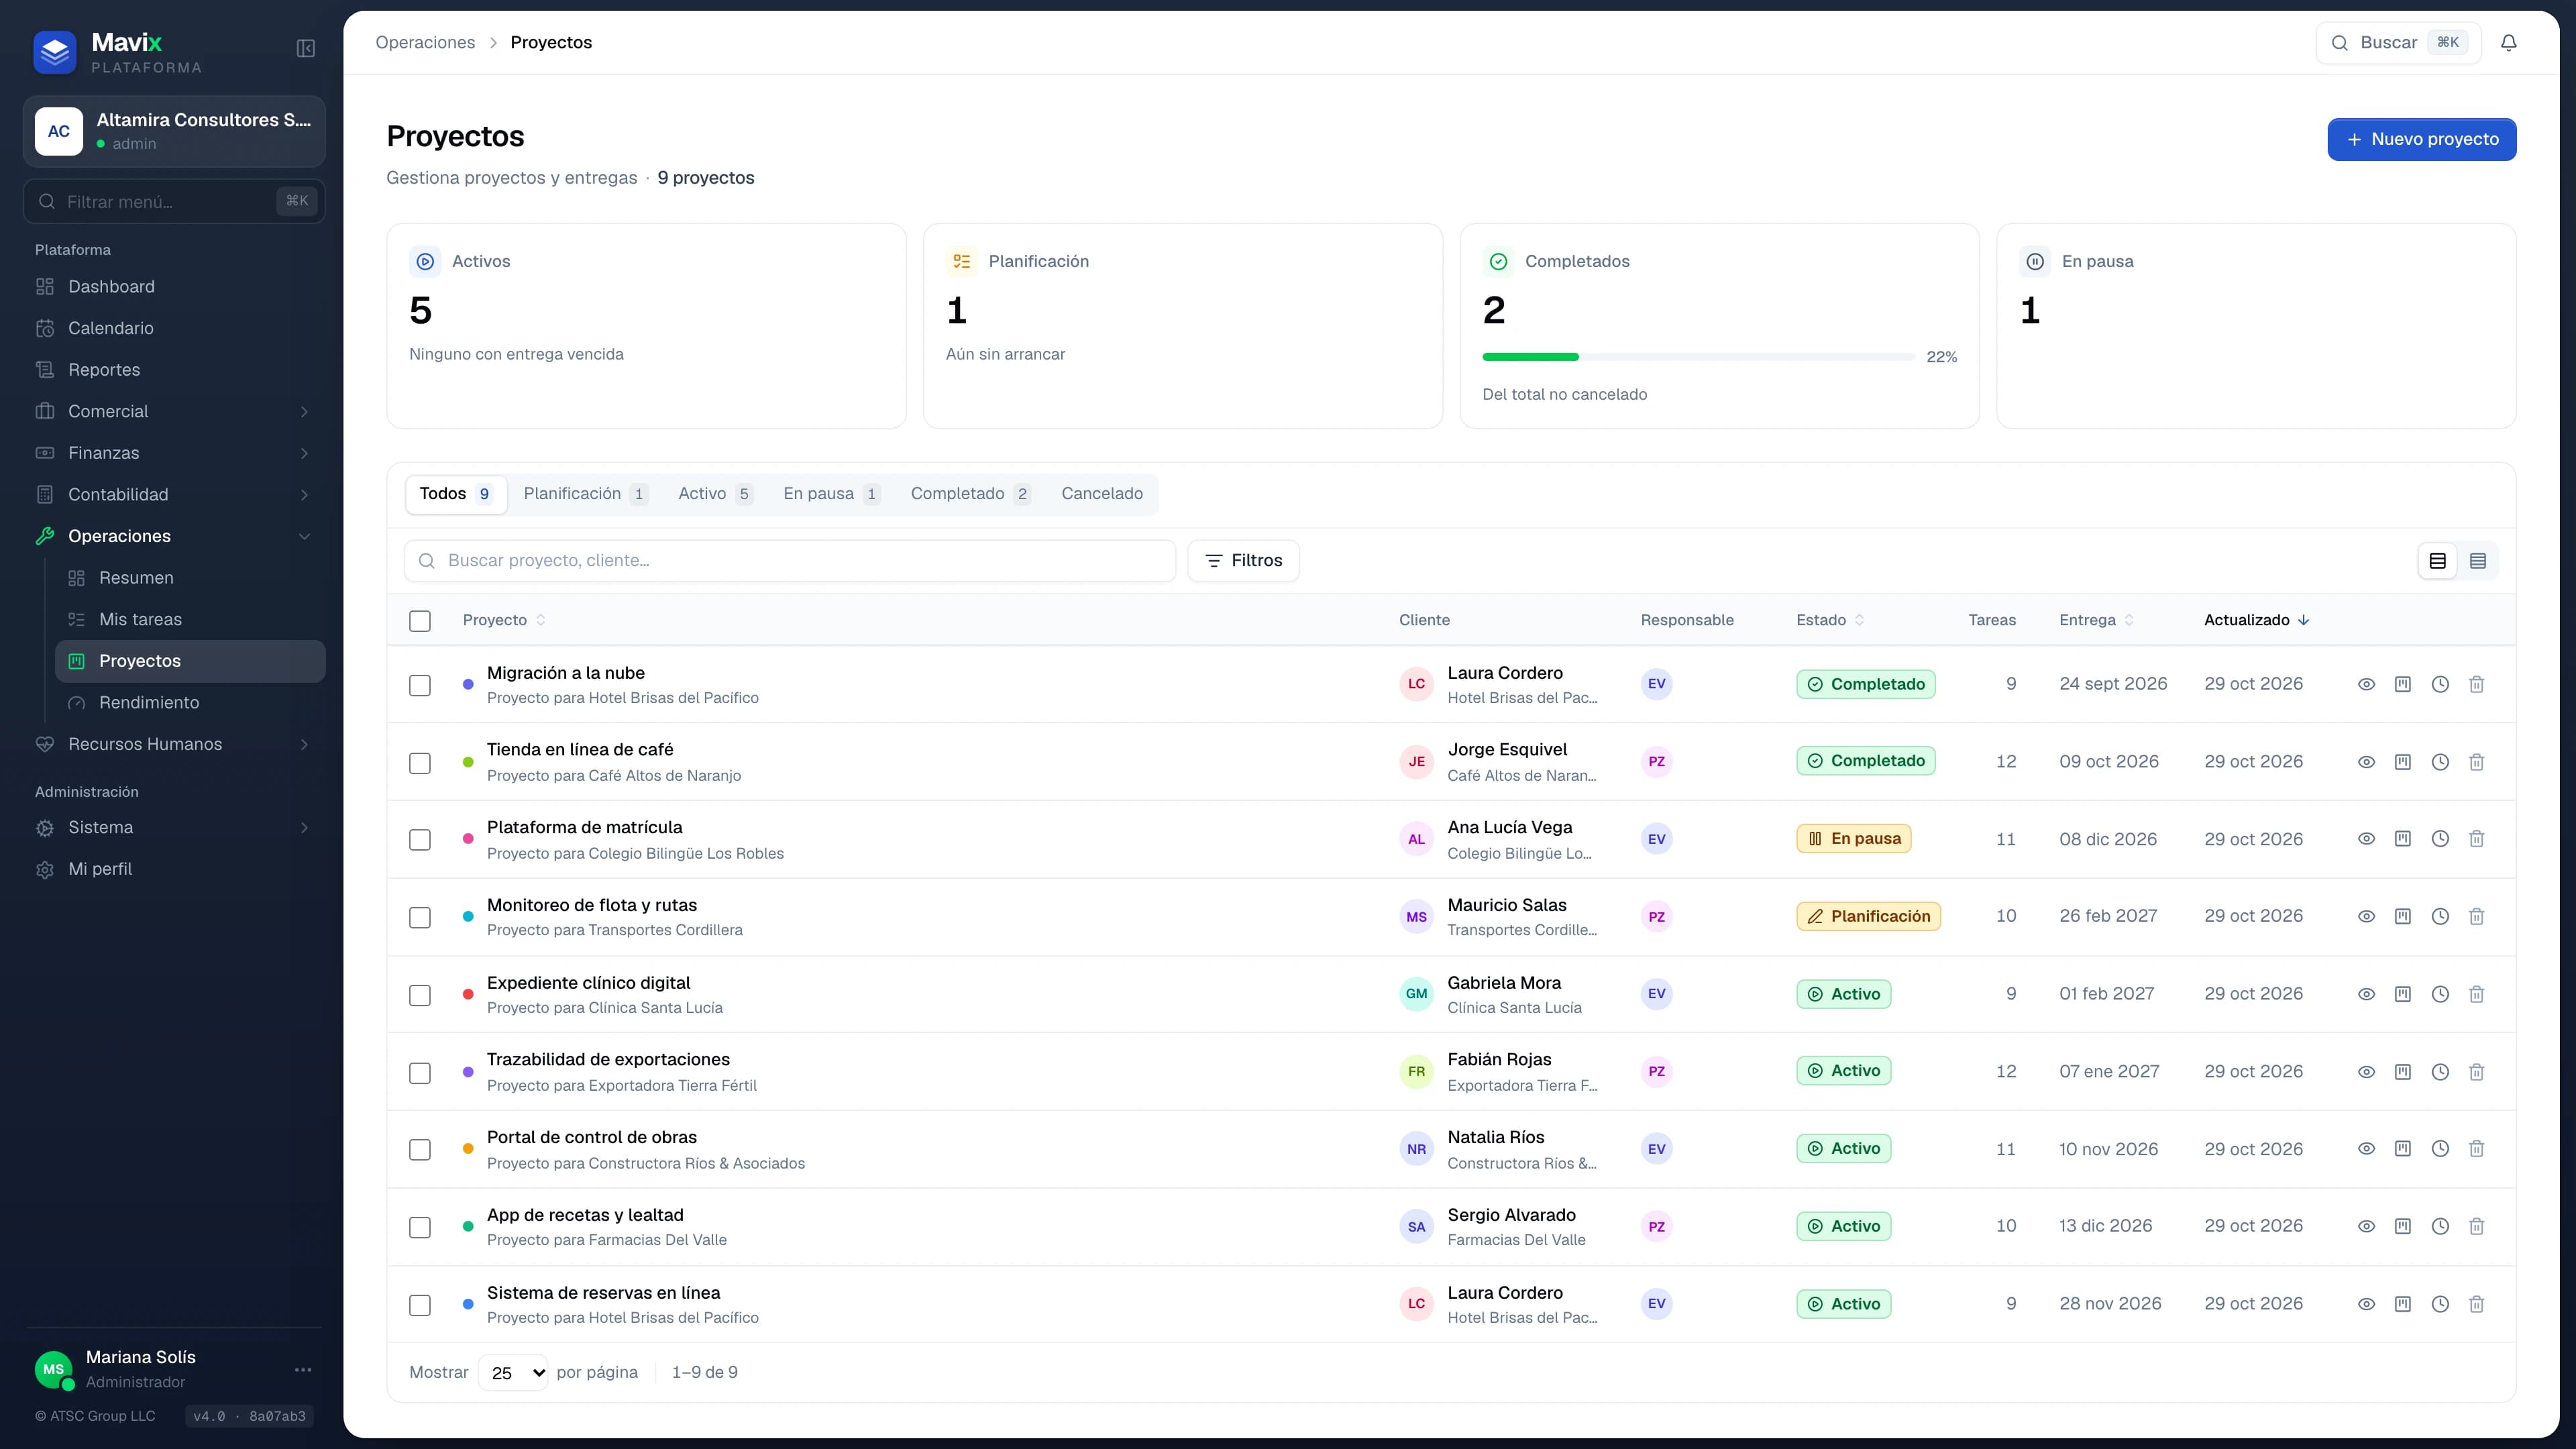Select all projects with header checkbox
Viewport: 2576px width, 1449px height.
coord(420,621)
